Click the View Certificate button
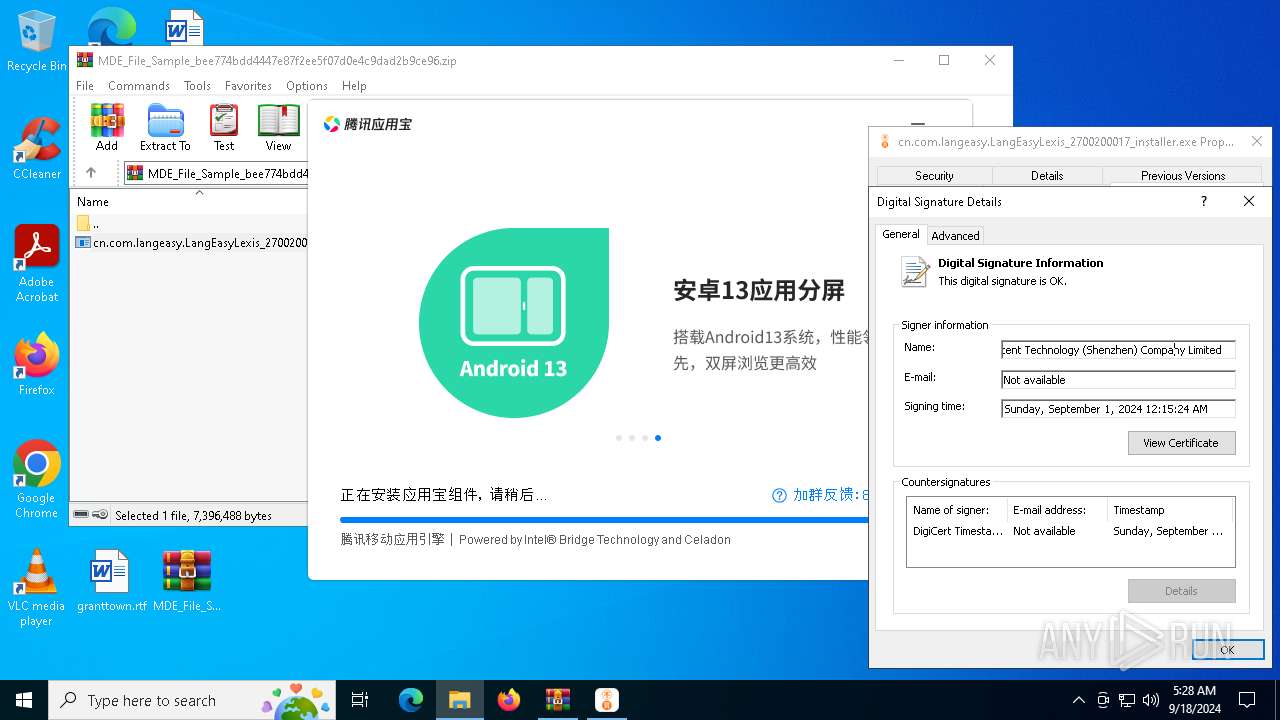 [x=1181, y=443]
